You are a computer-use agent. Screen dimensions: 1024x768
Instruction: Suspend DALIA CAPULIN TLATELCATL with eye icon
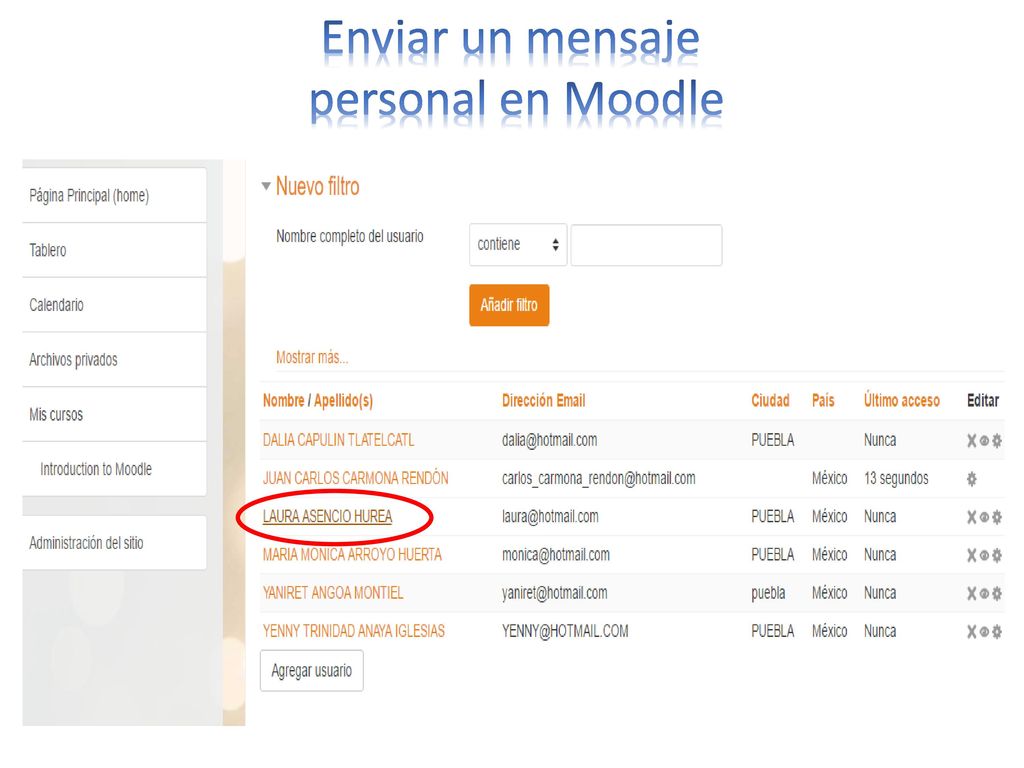click(984, 441)
